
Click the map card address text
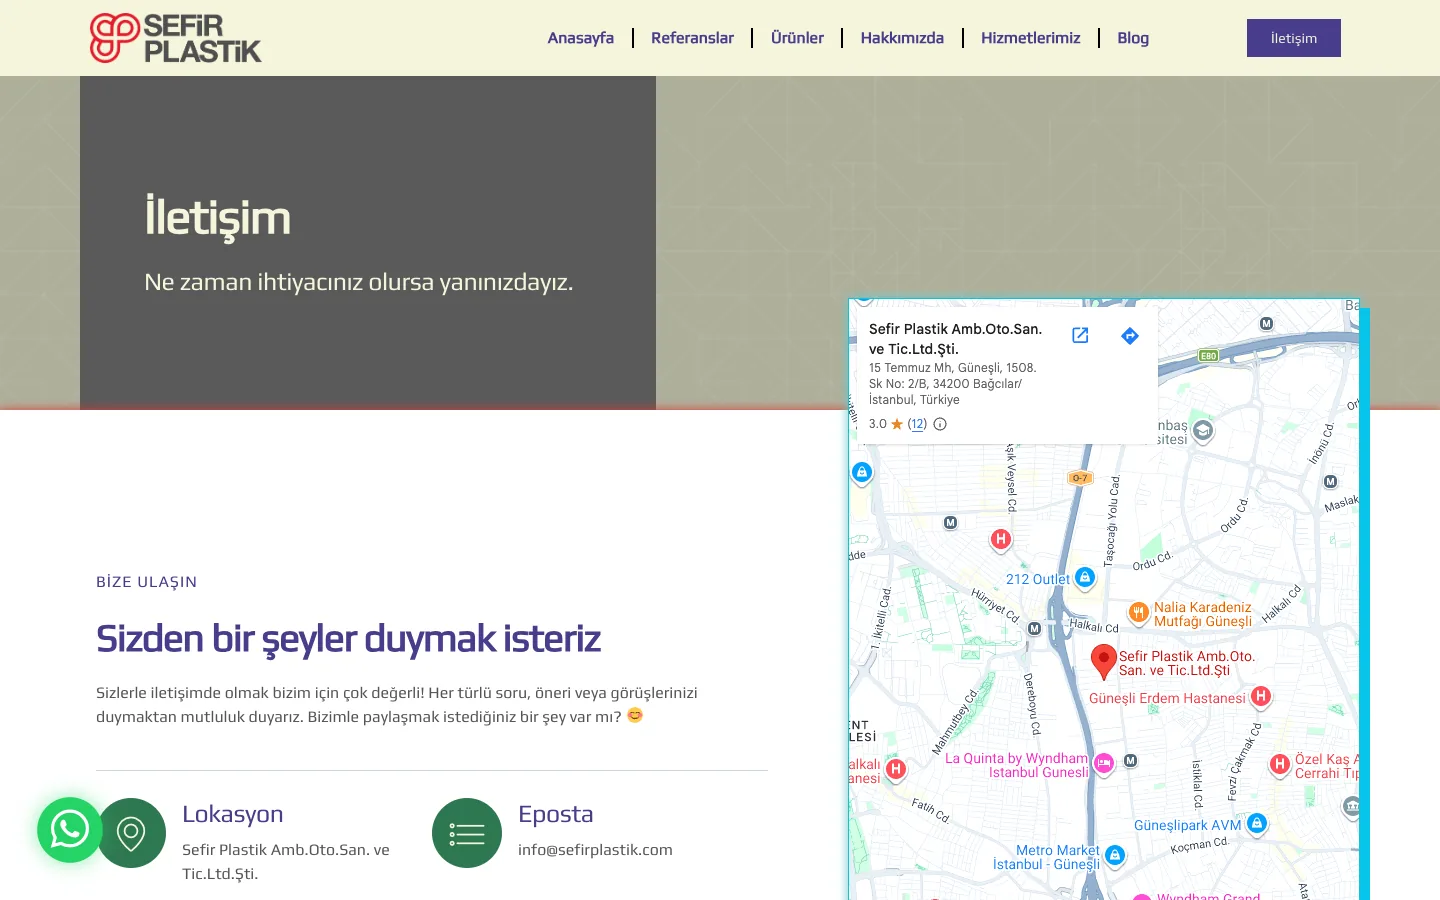click(953, 384)
